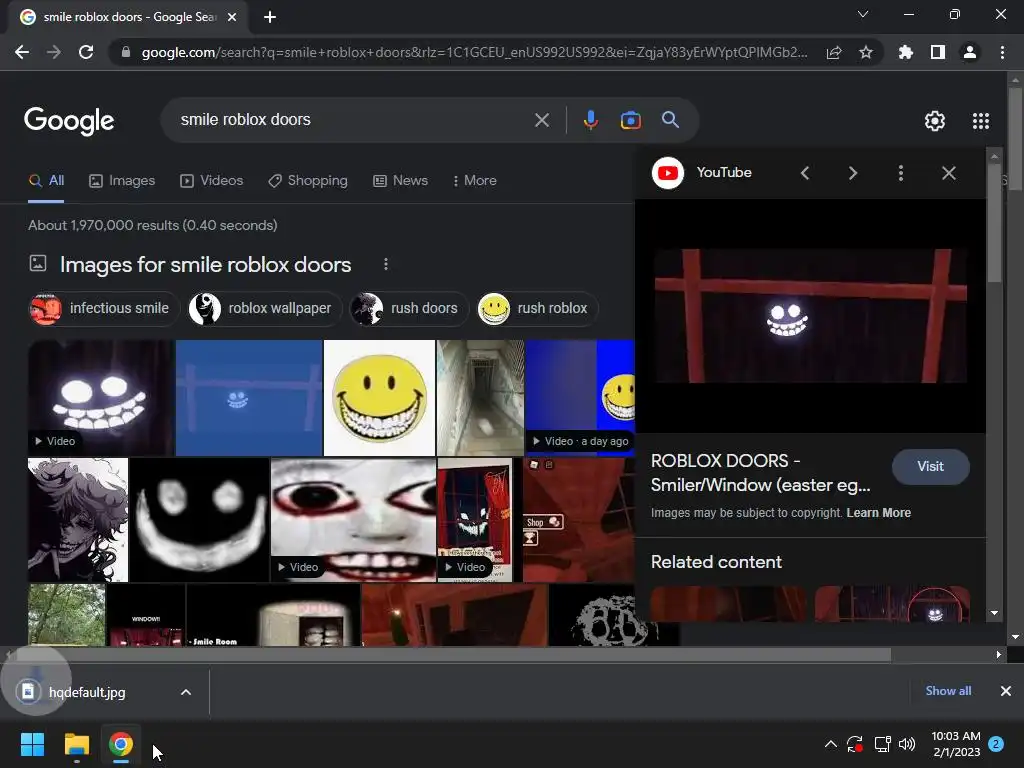The image size is (1024, 768).
Task: Open Google quick settings gear
Action: [935, 121]
